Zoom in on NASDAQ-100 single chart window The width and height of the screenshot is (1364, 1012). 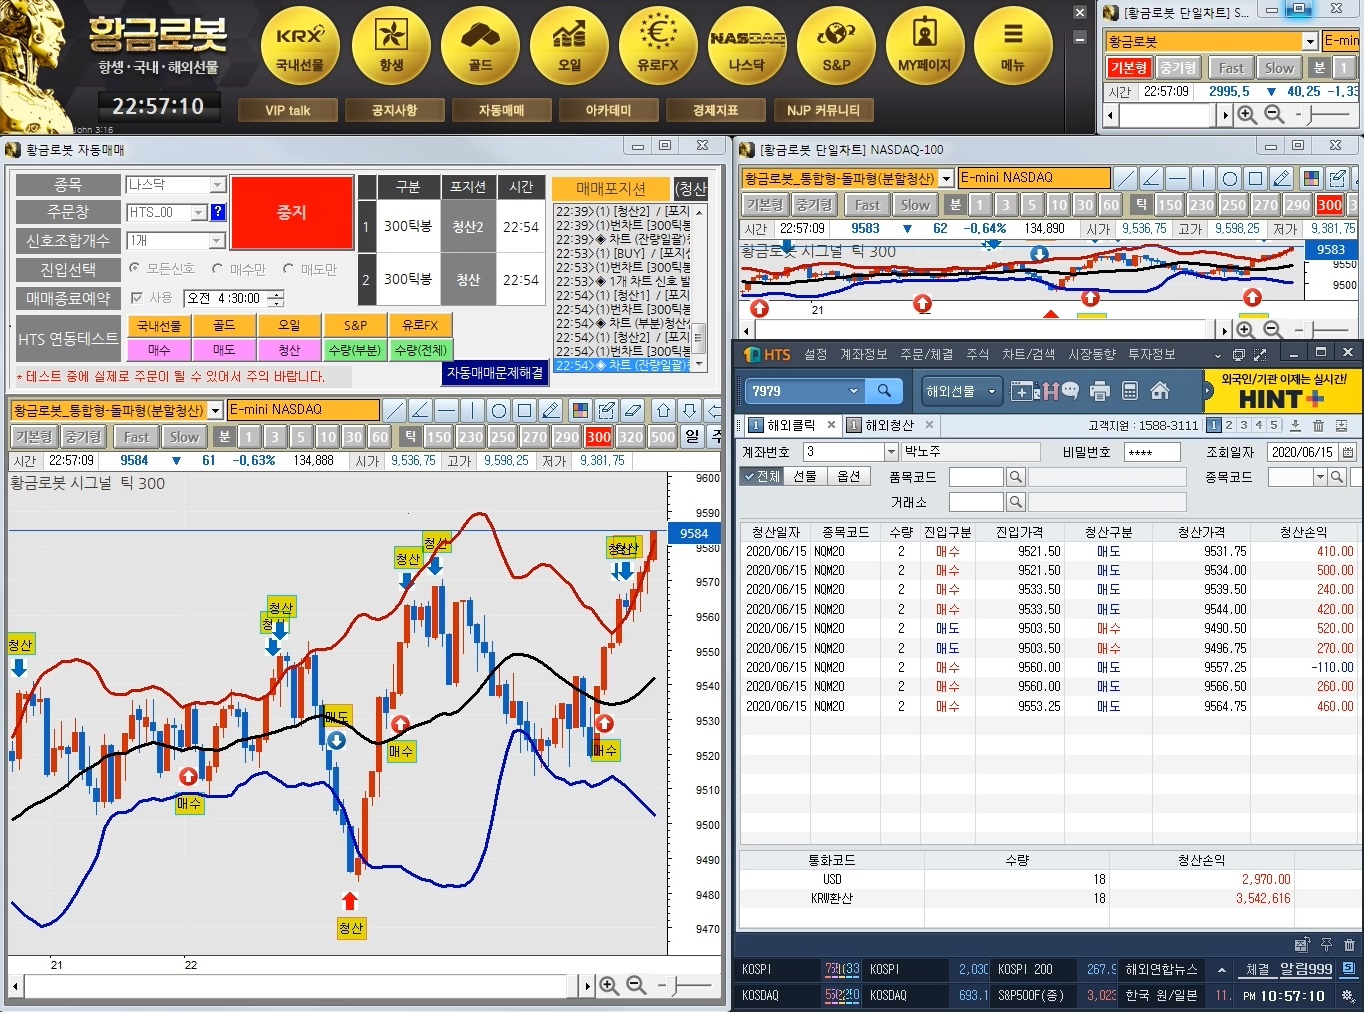pos(1246,329)
